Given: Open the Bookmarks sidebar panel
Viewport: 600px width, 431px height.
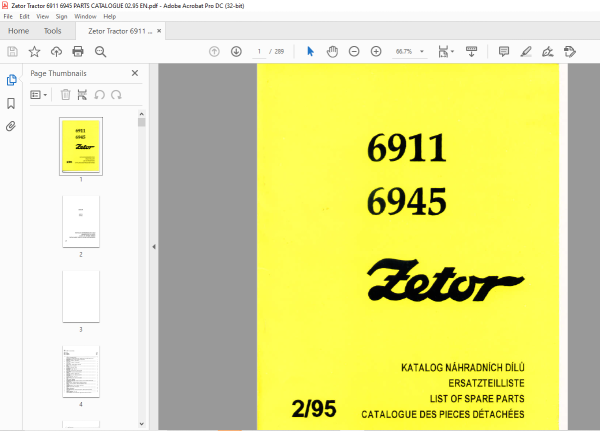Looking at the screenshot, I should tap(11, 103).
